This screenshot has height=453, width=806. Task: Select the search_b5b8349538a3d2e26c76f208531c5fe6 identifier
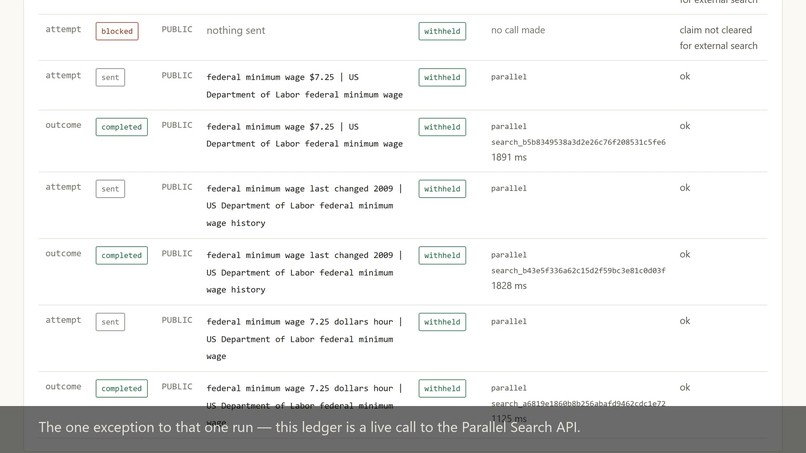point(578,142)
